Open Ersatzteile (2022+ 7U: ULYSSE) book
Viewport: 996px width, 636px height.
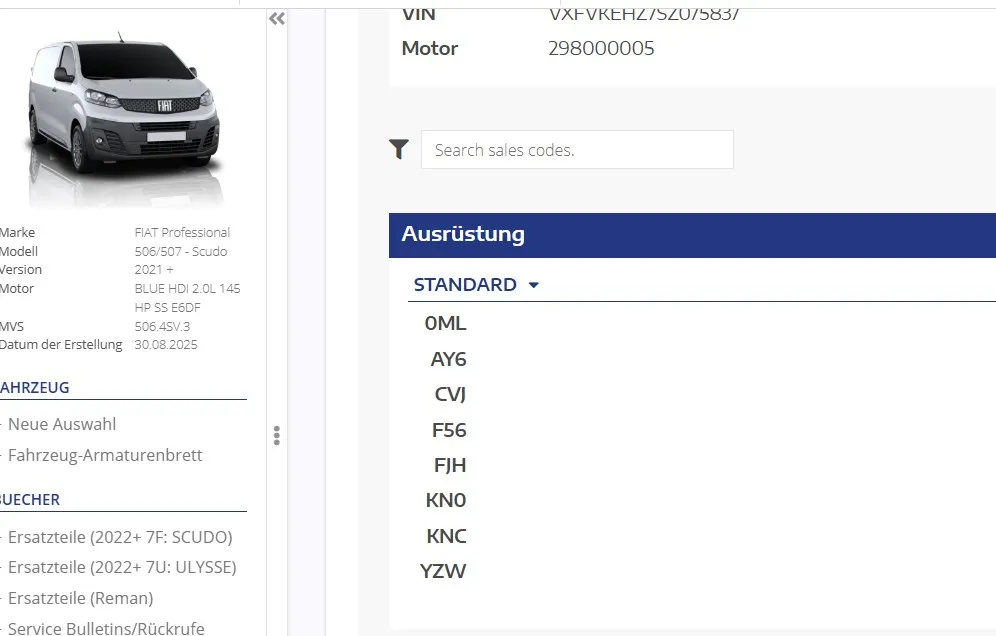[122, 567]
